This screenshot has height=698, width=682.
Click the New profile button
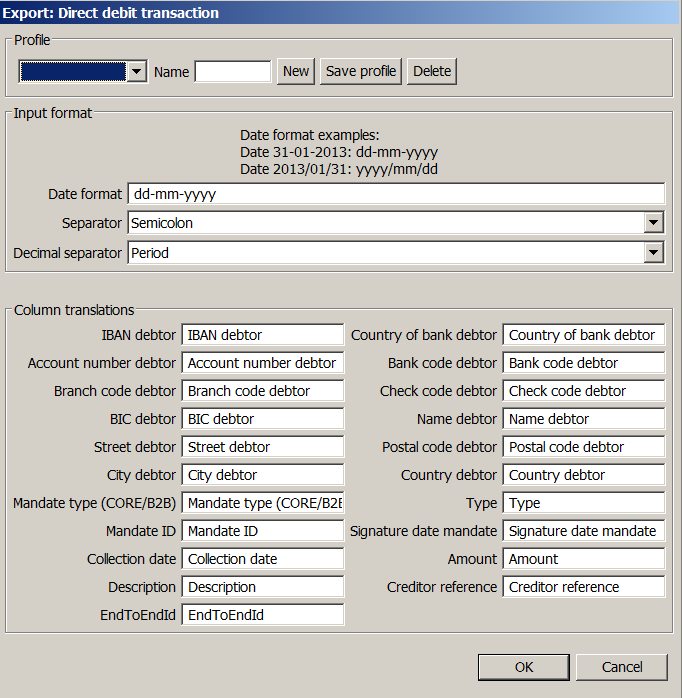coord(296,71)
